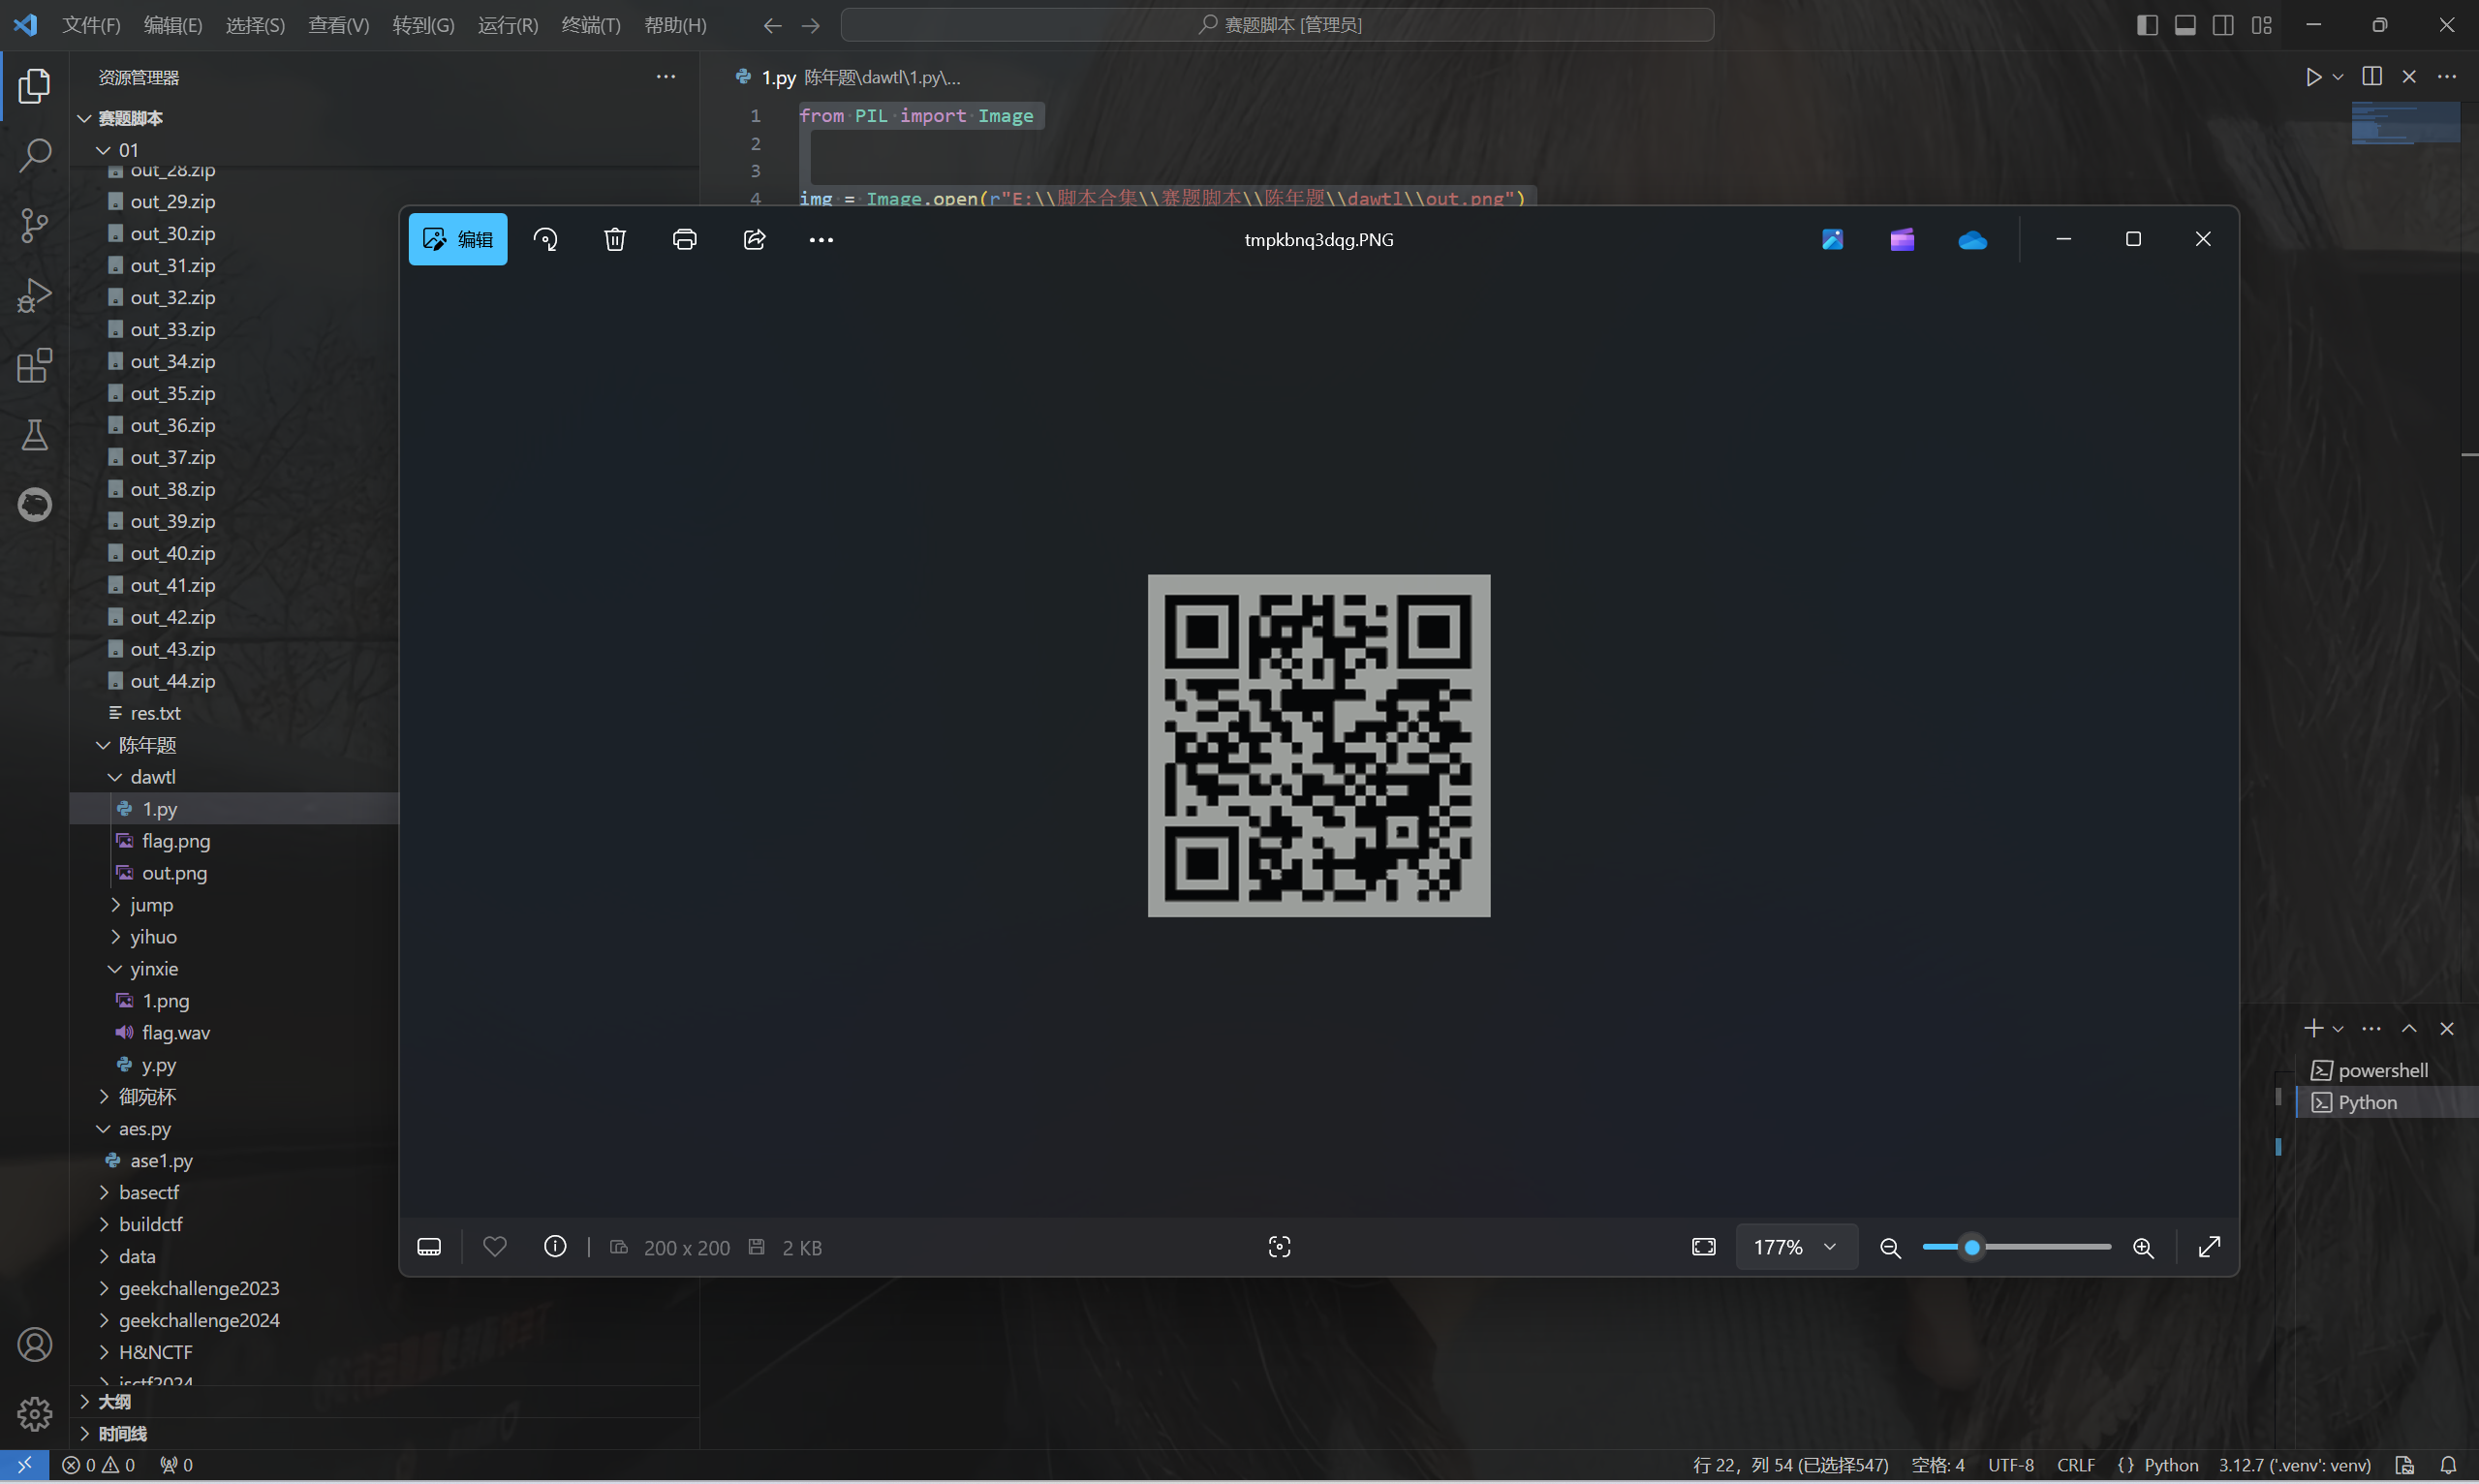2479x1484 pixels.
Task: Split the editor to the right
Action: (2371, 77)
